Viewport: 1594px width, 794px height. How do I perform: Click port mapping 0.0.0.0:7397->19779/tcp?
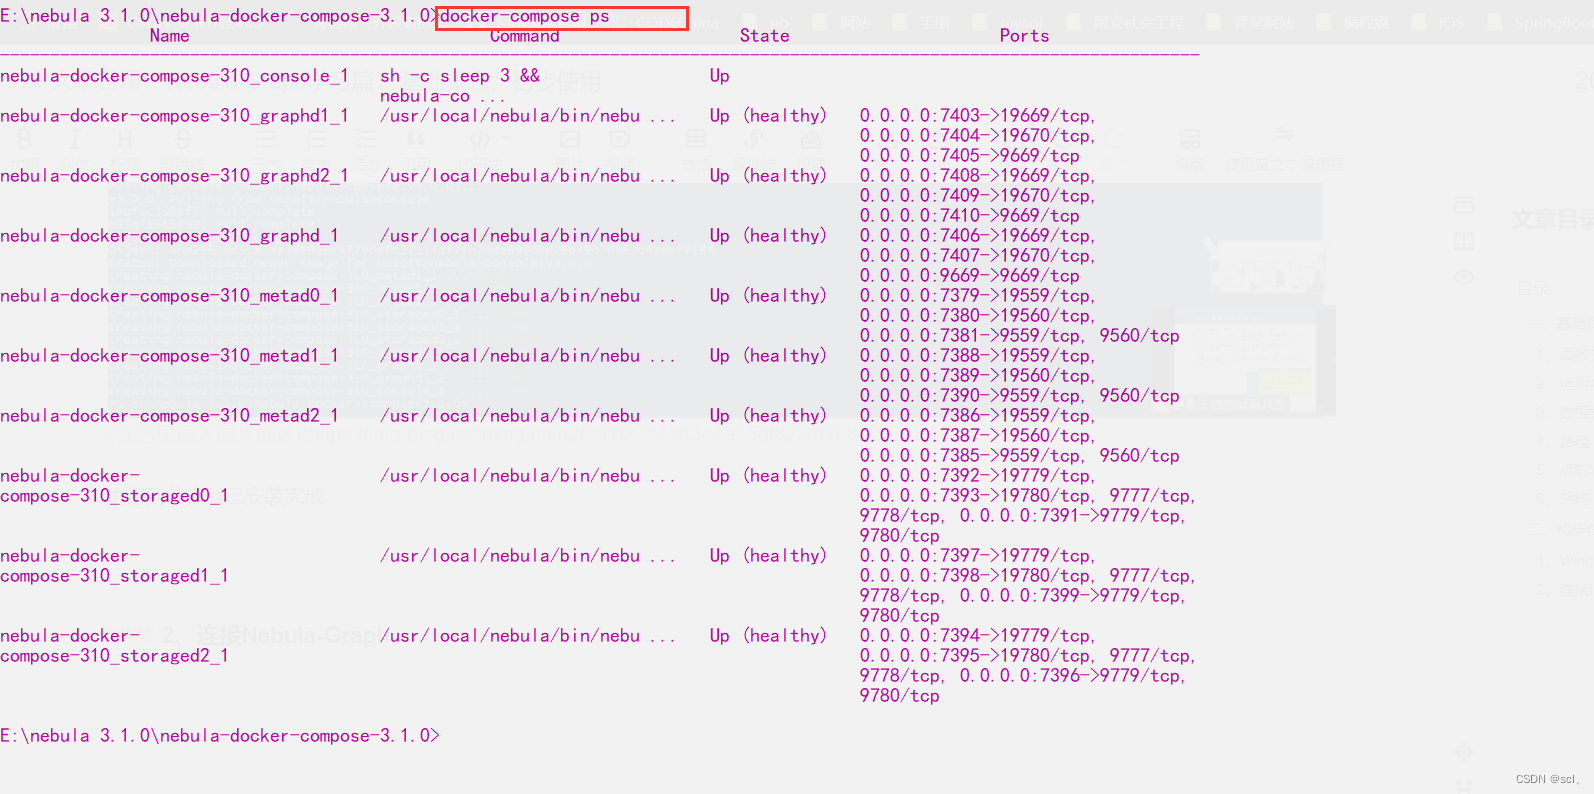pos(976,556)
